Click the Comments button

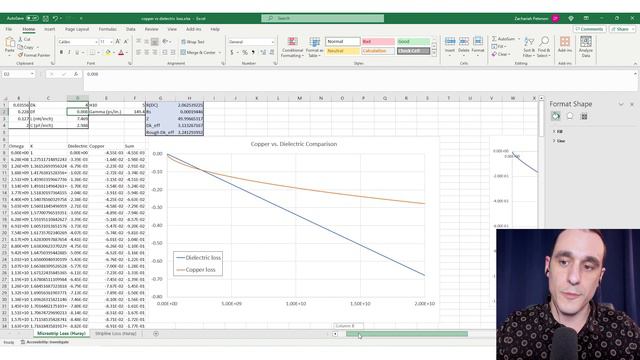tap(590, 29)
